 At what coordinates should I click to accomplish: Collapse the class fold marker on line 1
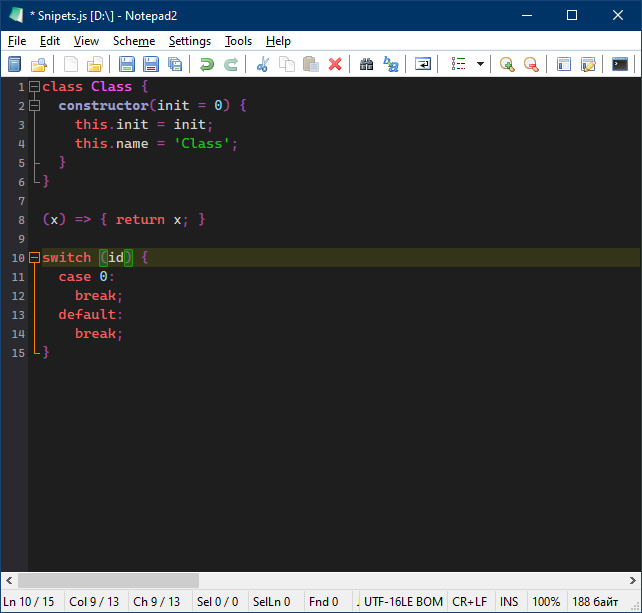click(35, 87)
